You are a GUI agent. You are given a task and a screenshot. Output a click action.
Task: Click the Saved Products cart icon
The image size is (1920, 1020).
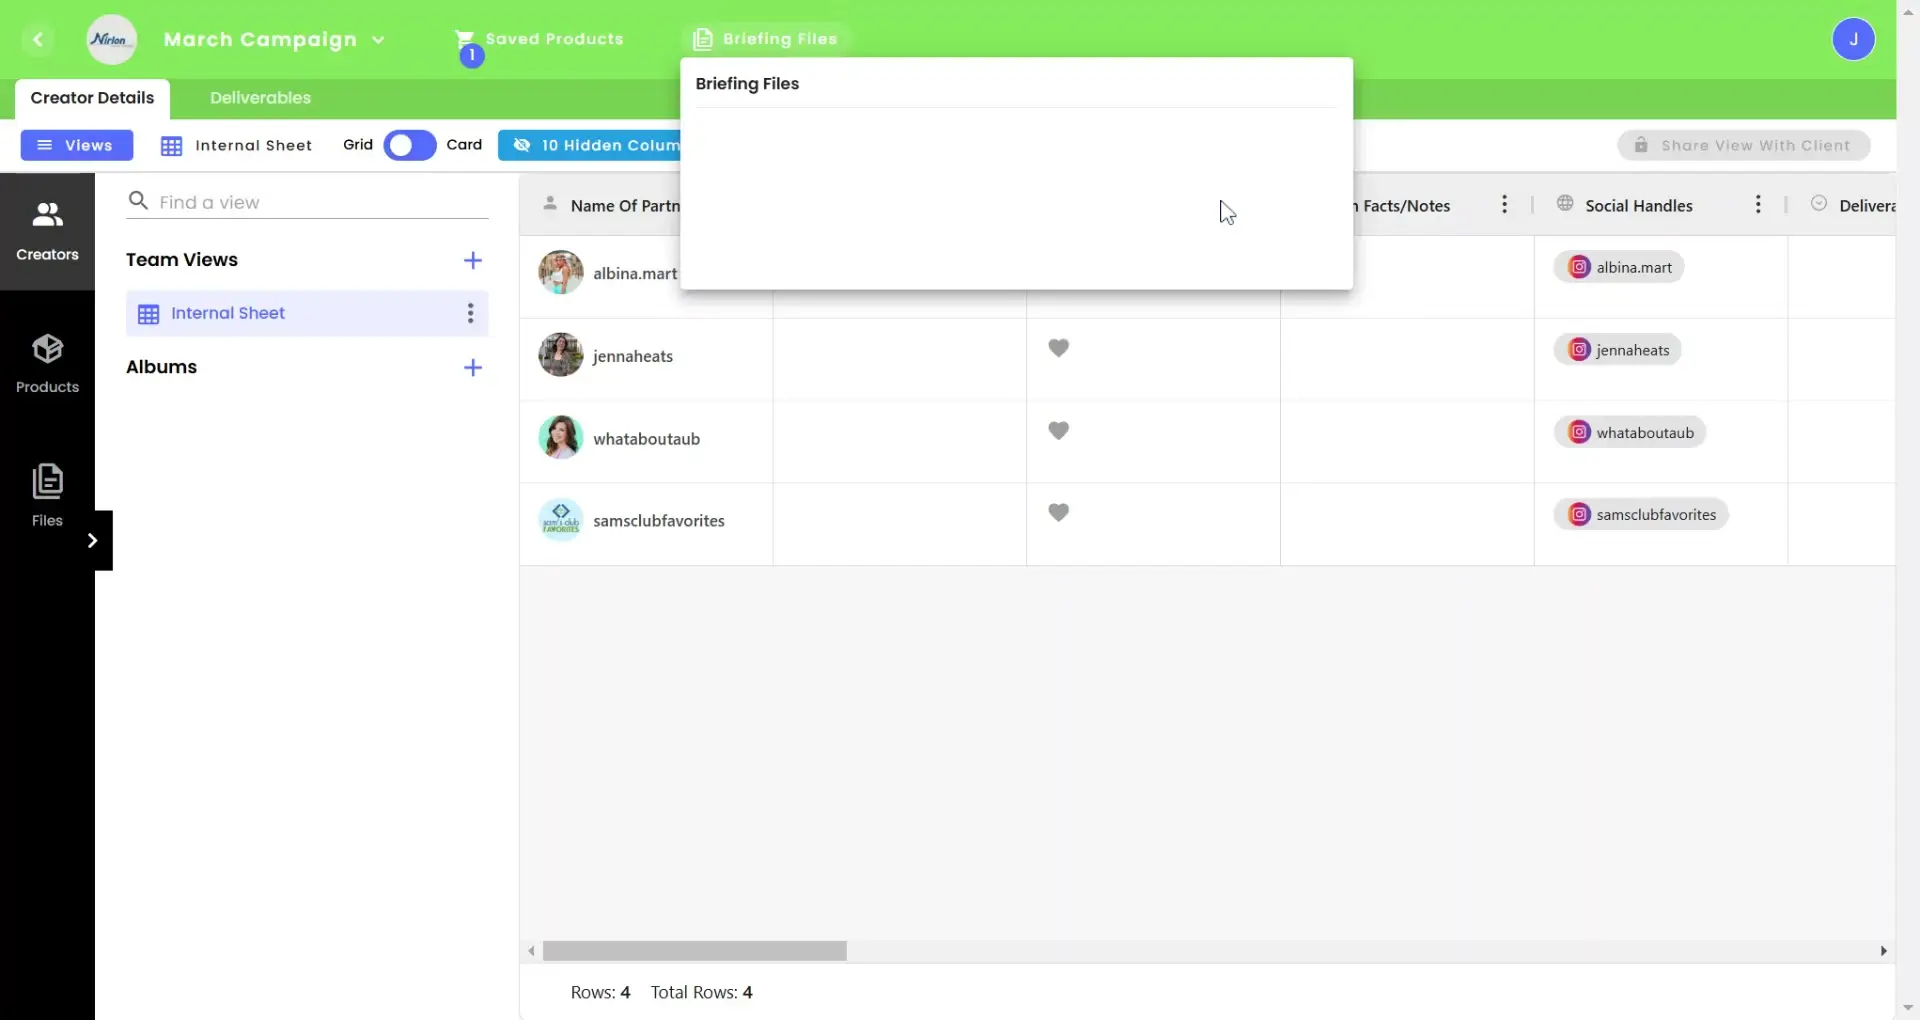465,40
